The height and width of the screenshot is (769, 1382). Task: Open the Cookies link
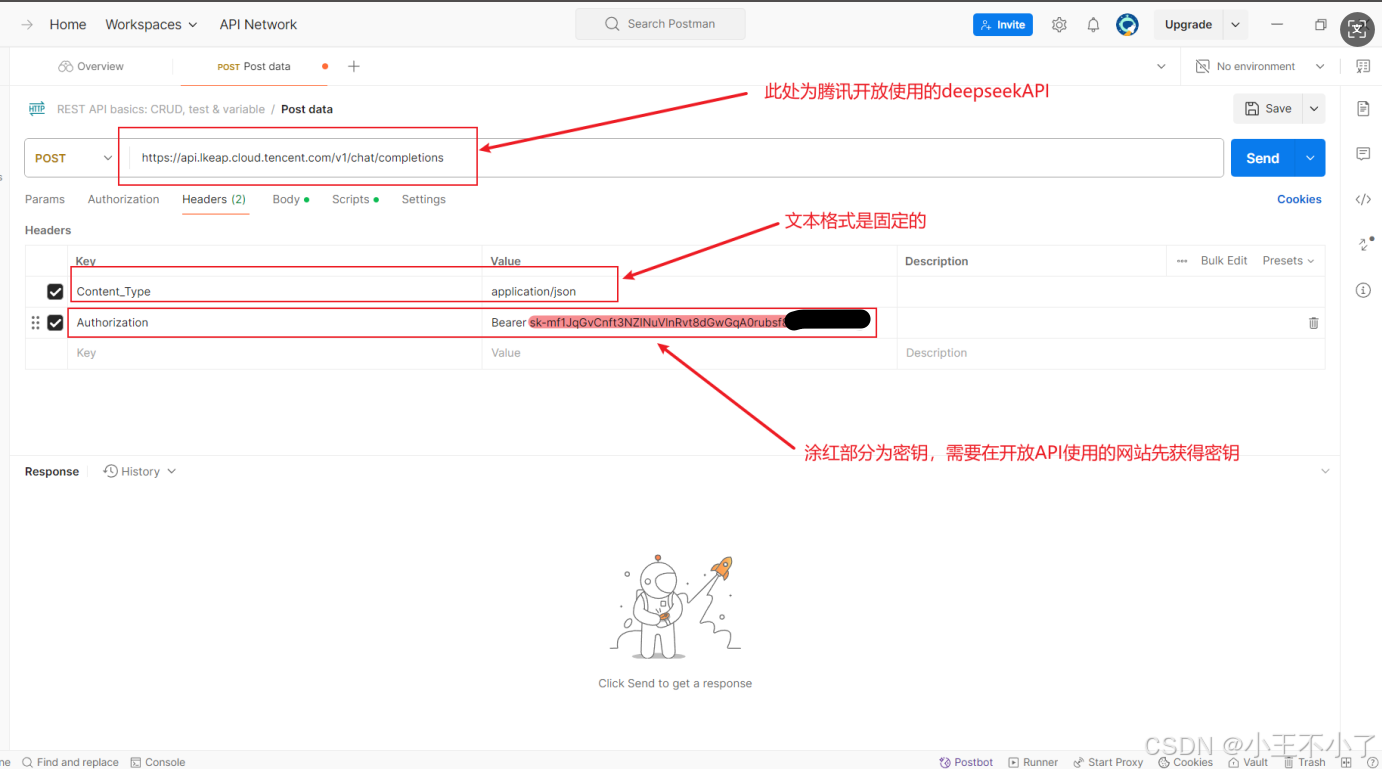click(x=1299, y=200)
